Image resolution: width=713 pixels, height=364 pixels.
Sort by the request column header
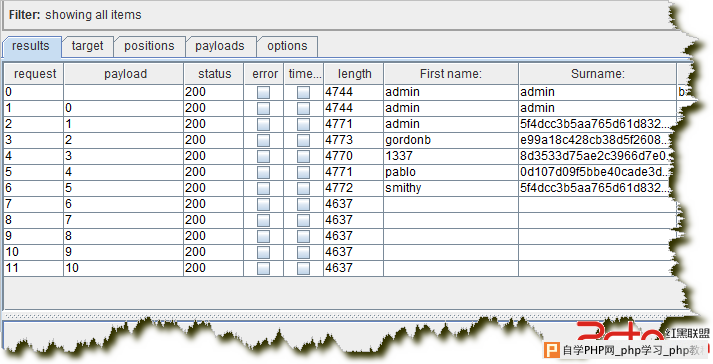[35, 74]
